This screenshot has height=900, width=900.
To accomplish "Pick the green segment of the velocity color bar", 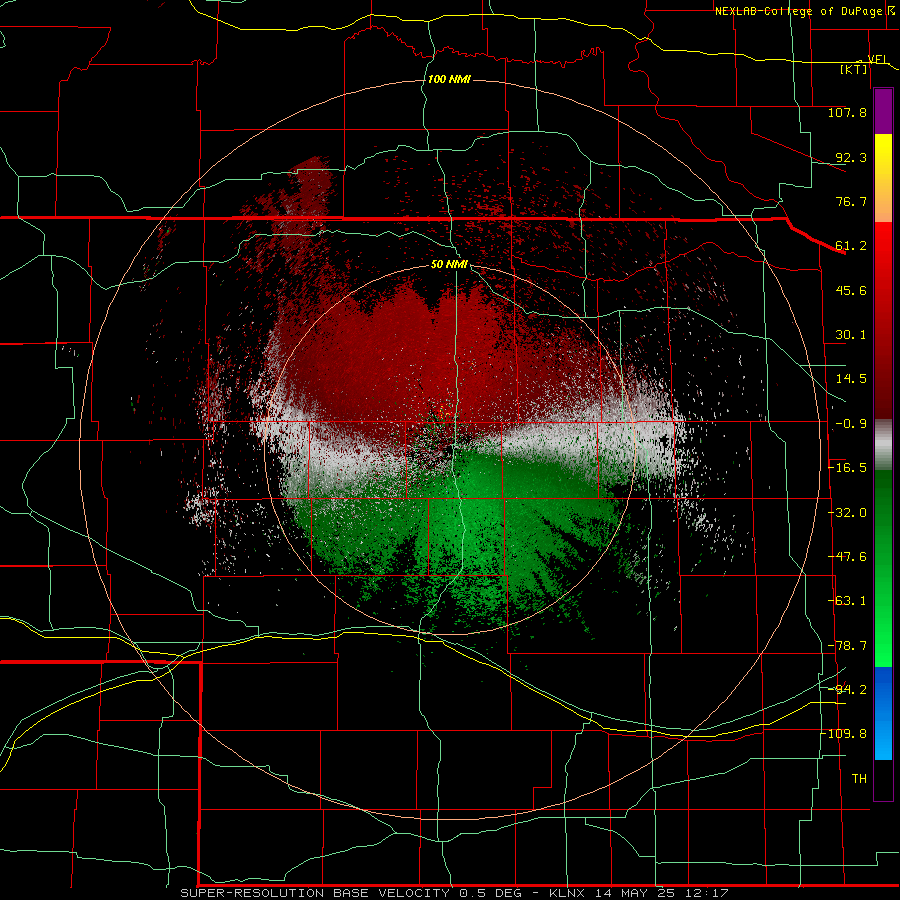I will click(x=883, y=569).
